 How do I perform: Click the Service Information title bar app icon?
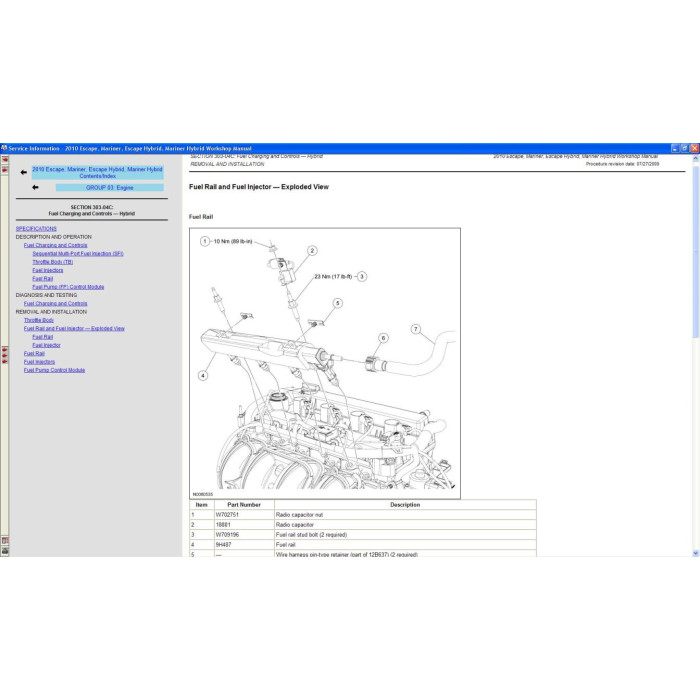point(4,148)
